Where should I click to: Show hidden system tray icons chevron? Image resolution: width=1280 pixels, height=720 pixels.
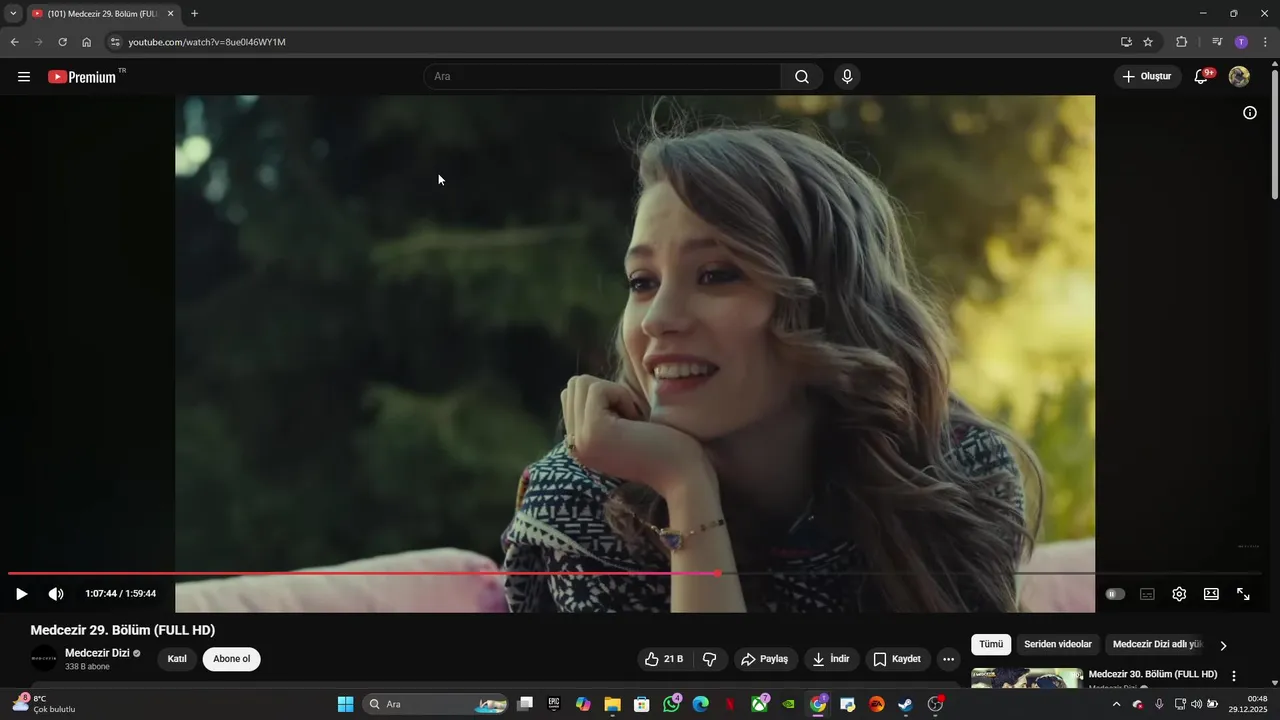[1116, 704]
